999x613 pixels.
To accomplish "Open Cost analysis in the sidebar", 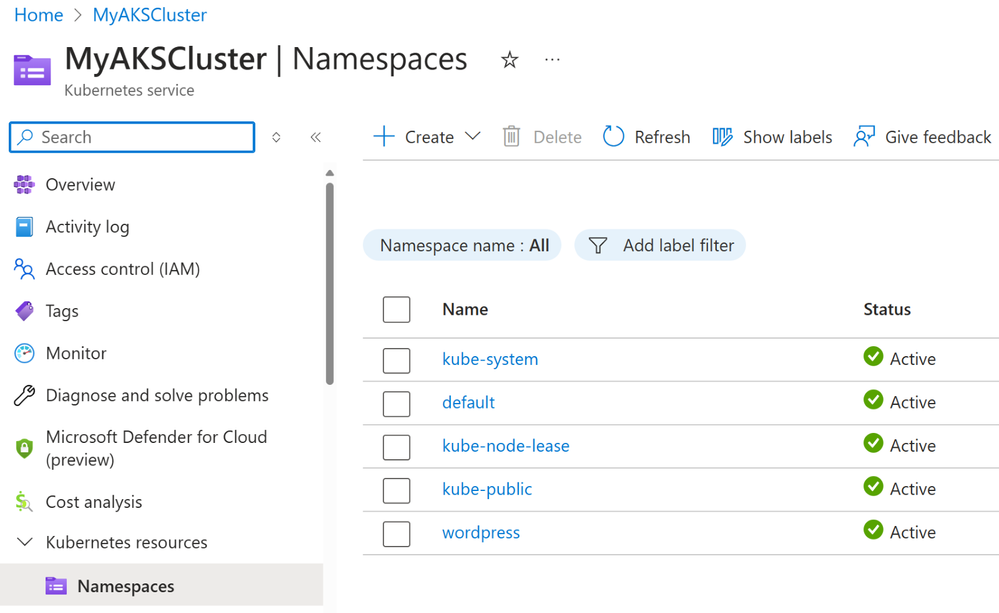I will [94, 501].
